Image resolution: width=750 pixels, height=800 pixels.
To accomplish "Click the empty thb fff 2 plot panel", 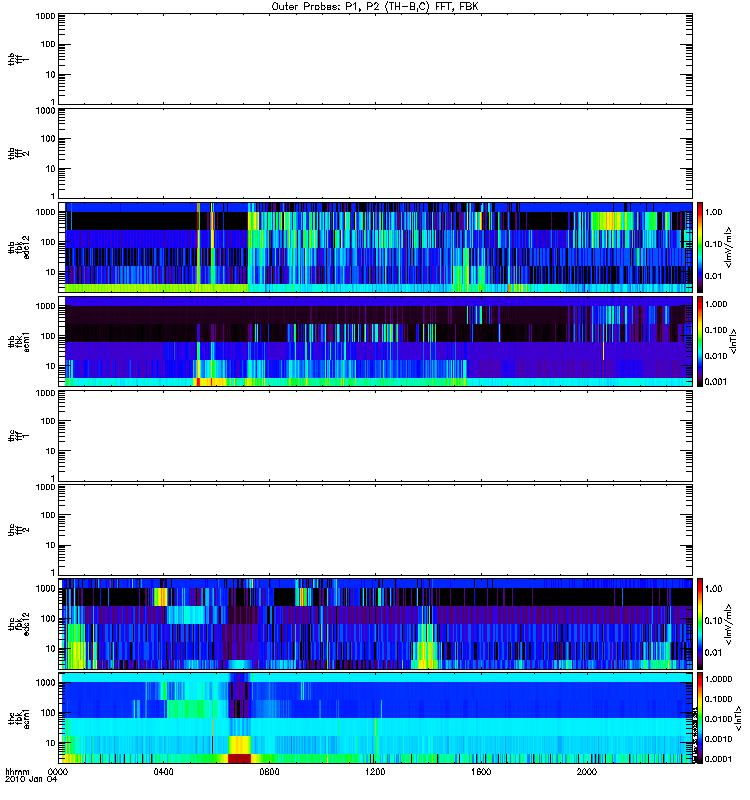I will pyautogui.click(x=376, y=153).
